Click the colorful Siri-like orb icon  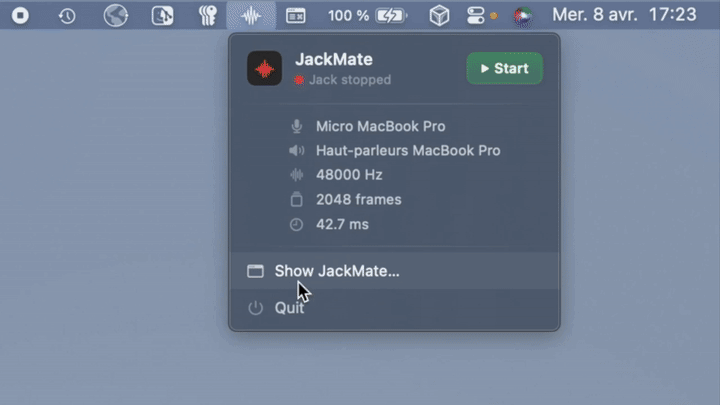click(523, 17)
